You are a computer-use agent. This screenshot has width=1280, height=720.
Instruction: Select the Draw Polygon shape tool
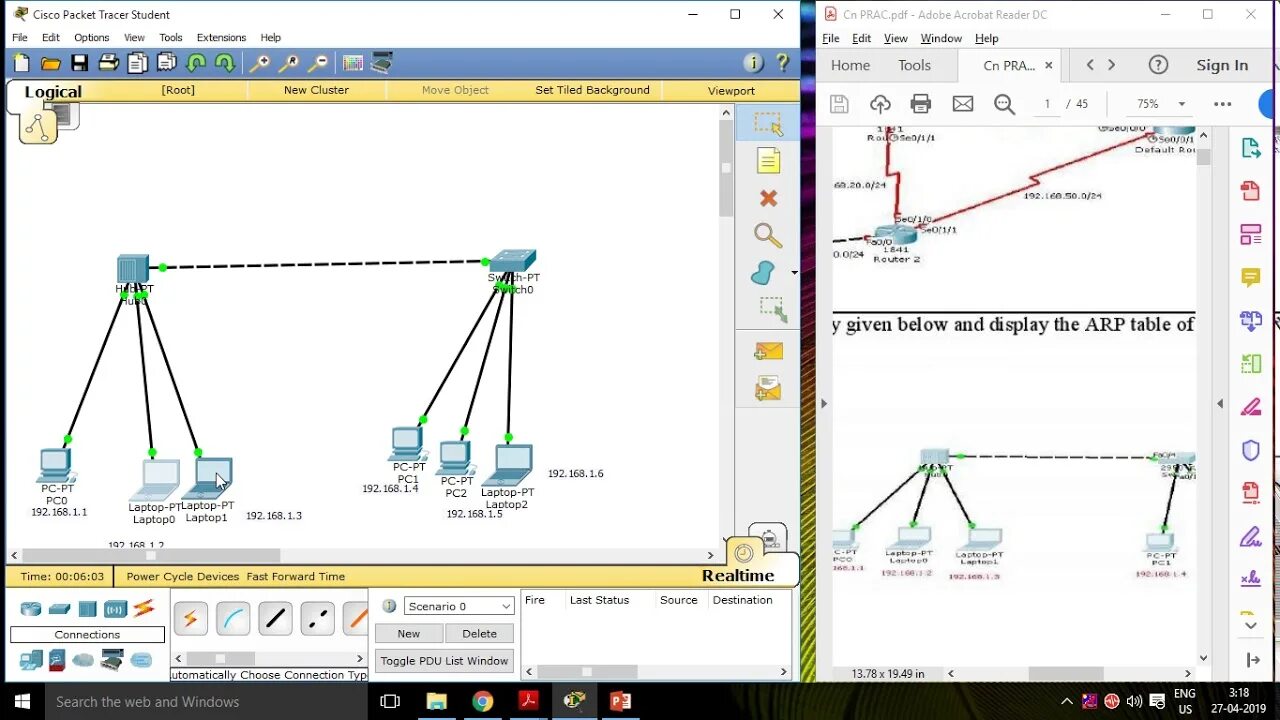(x=763, y=273)
